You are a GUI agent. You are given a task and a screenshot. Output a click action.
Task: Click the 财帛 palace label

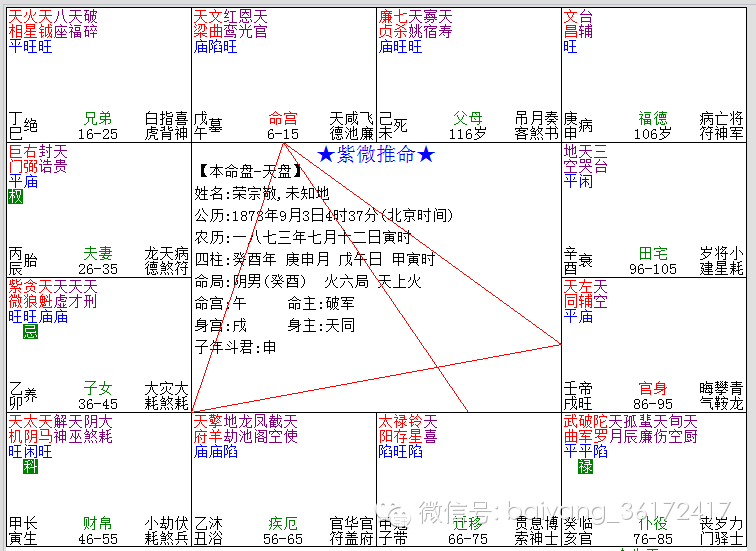tap(98, 523)
